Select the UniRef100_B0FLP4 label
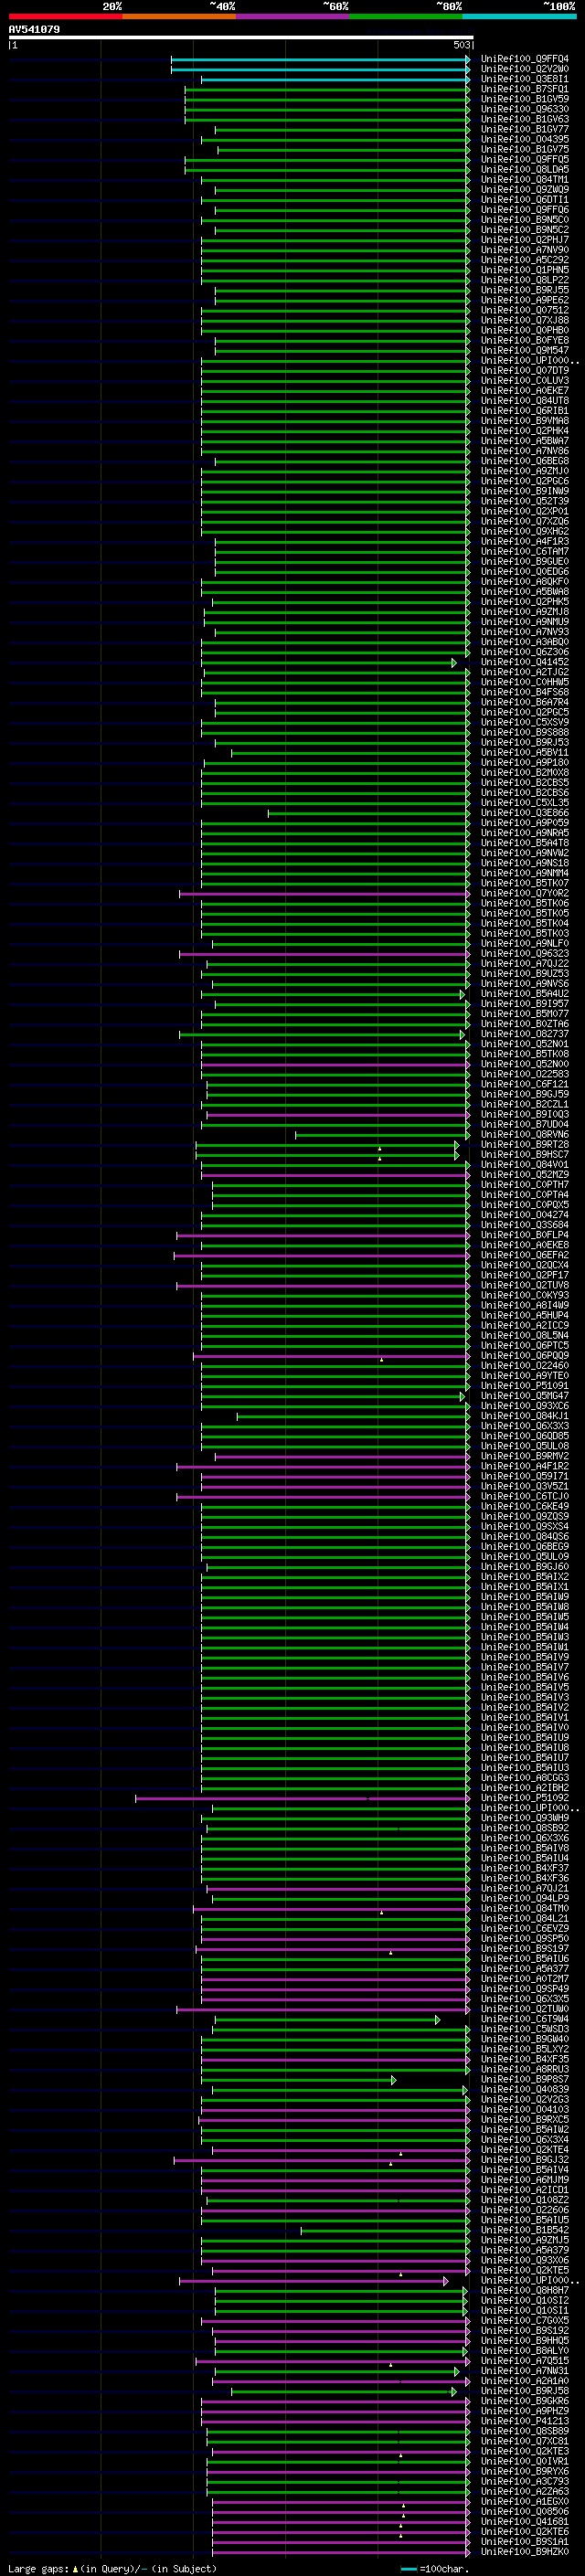 [524, 1235]
